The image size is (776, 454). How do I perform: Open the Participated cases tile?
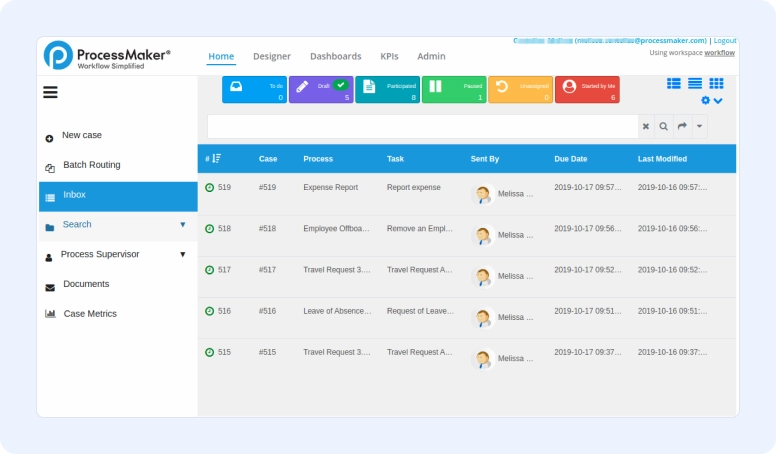[388, 90]
